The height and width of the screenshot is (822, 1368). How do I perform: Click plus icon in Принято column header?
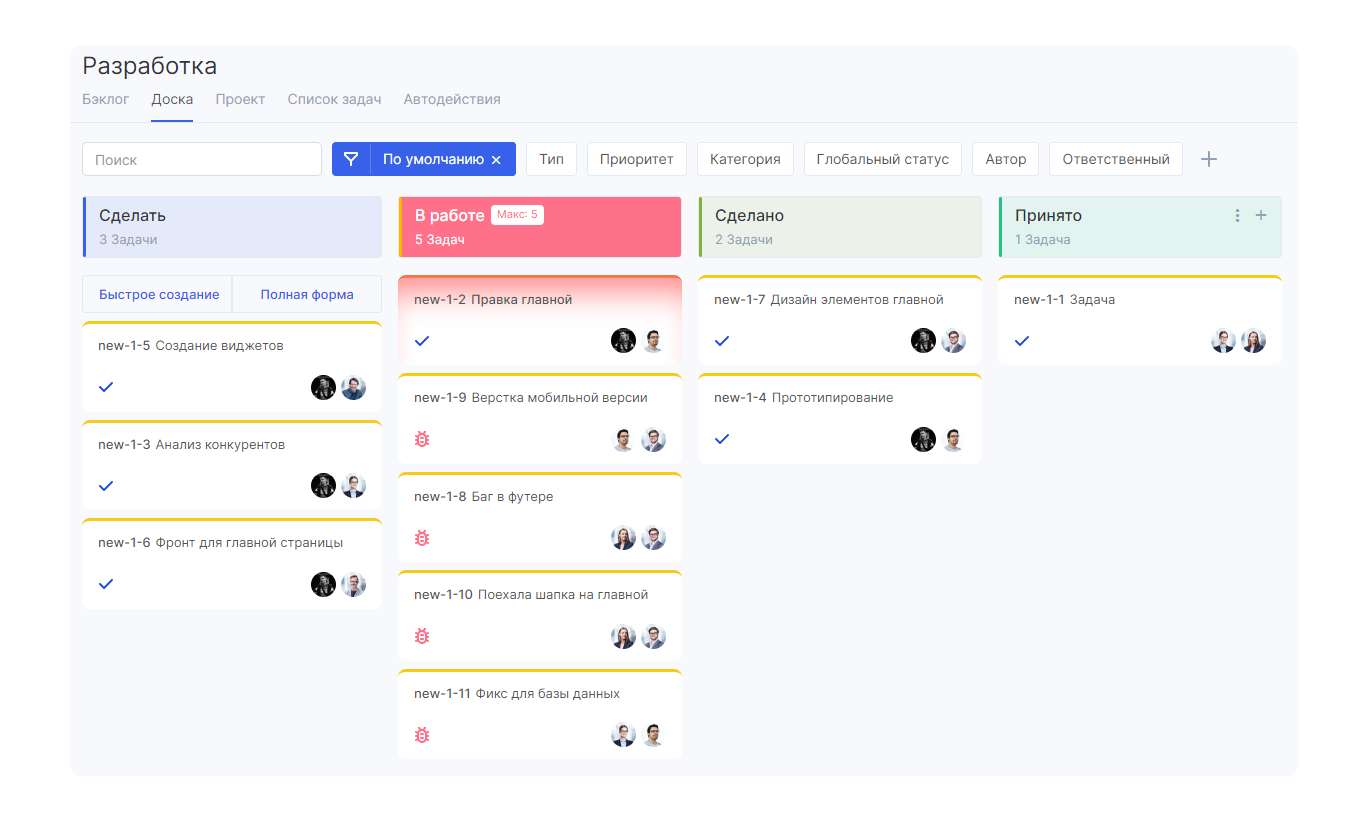[x=1261, y=216]
